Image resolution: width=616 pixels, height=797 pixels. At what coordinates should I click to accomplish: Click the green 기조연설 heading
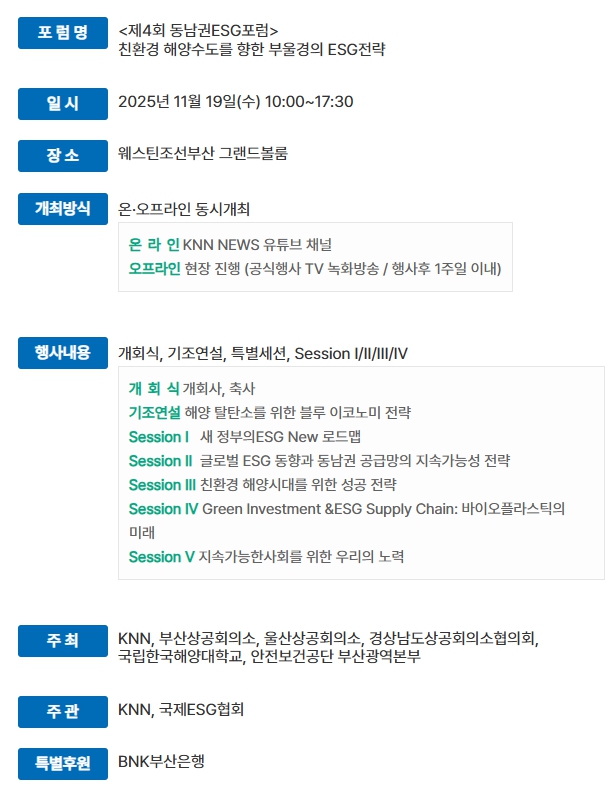(x=155, y=412)
